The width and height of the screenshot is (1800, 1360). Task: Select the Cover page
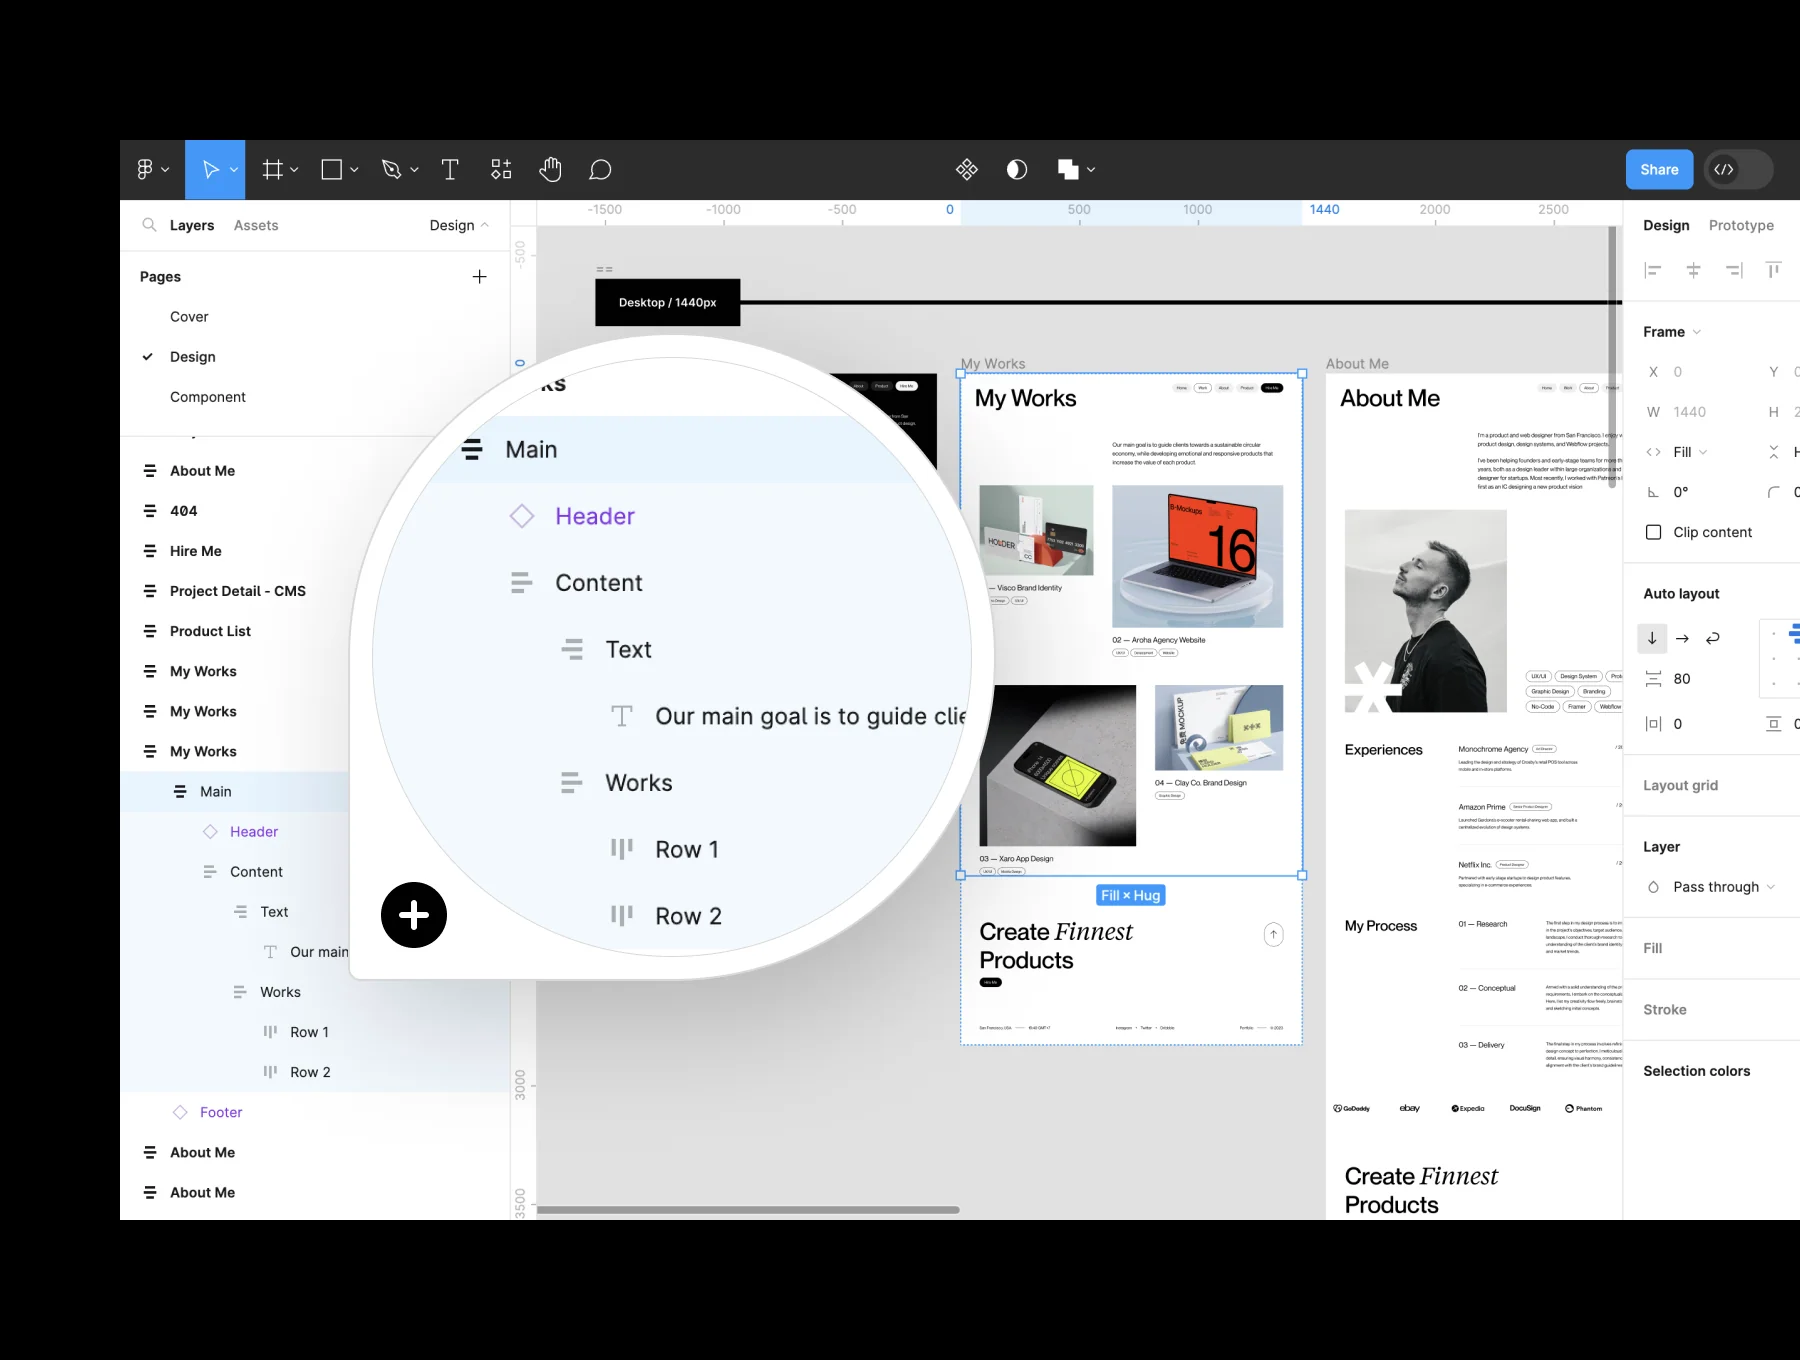click(189, 317)
